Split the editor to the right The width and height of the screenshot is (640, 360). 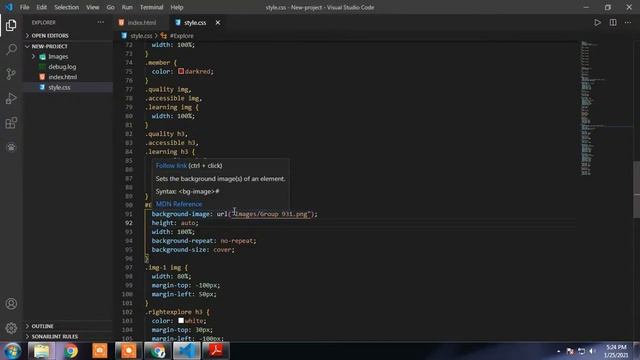pos(613,23)
